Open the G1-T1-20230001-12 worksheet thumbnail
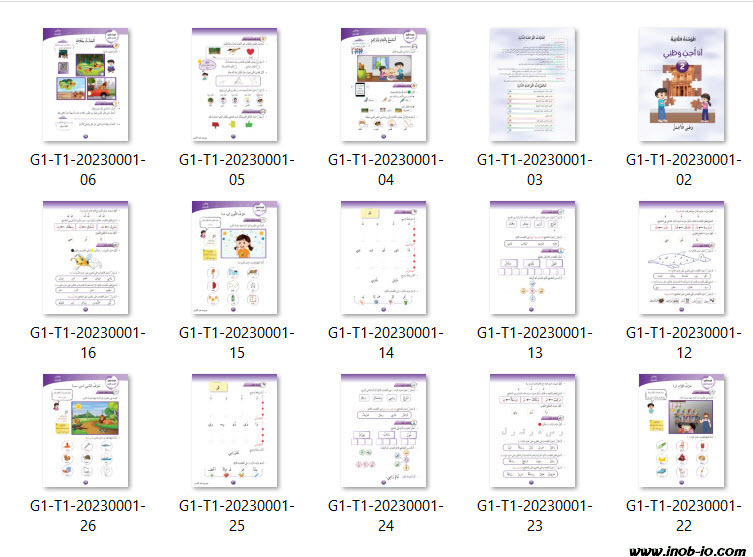 [x=684, y=258]
